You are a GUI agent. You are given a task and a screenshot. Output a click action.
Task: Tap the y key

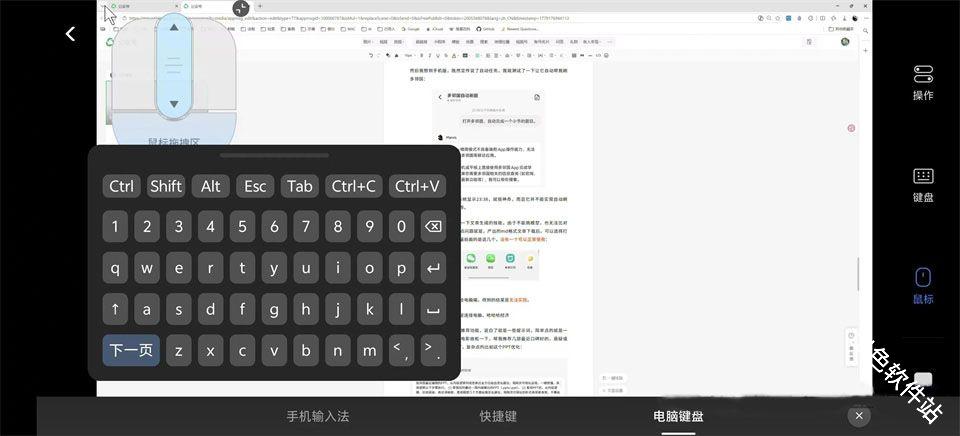pos(274,268)
